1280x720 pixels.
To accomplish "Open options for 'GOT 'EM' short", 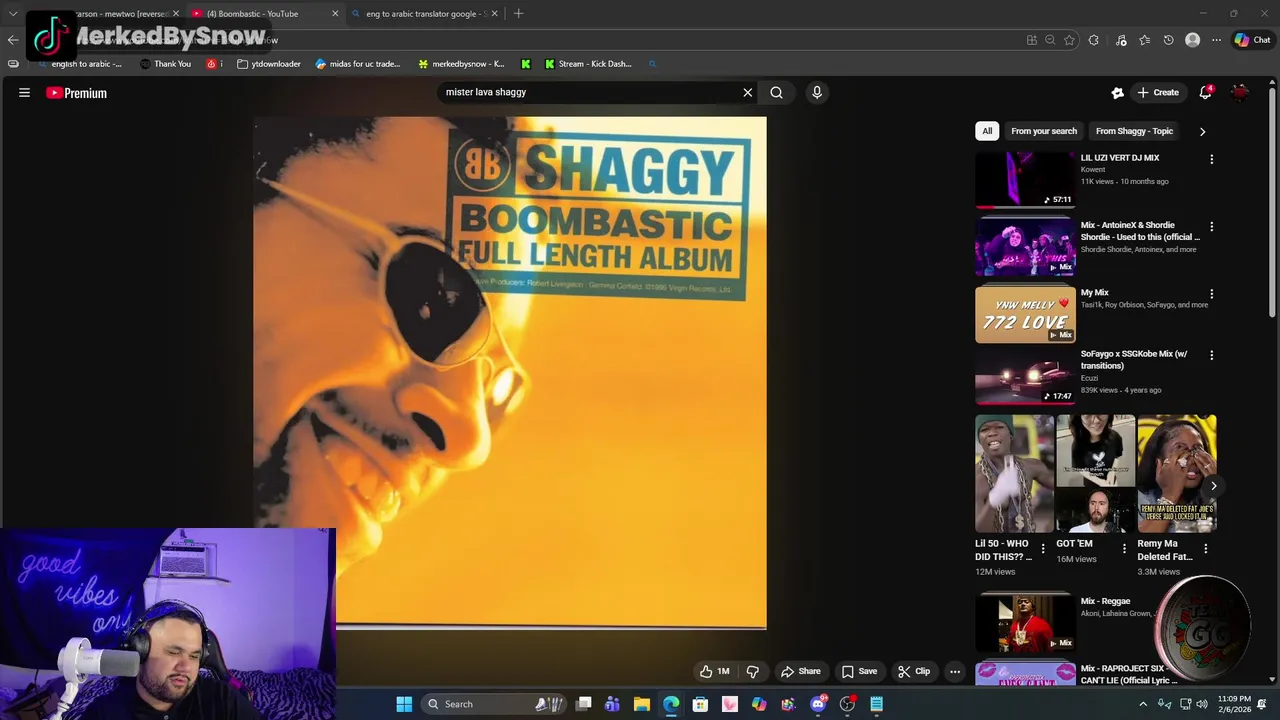I will (x=1124, y=549).
